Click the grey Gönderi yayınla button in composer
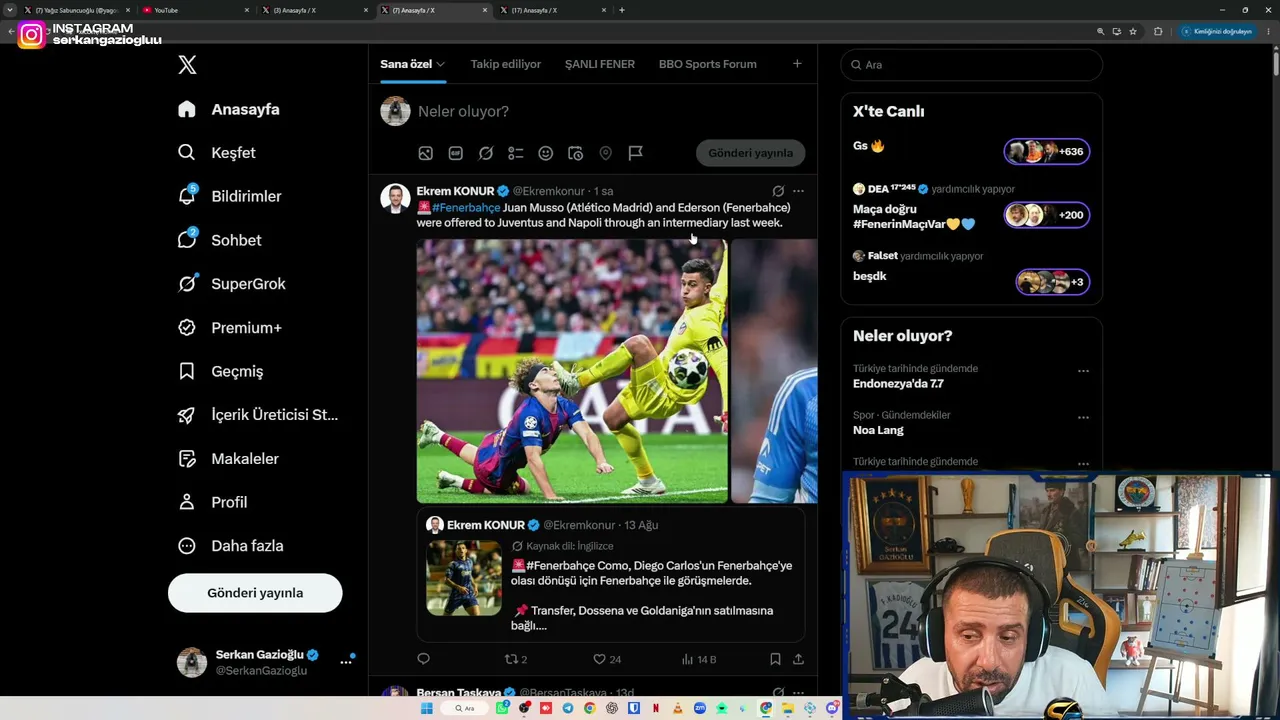The height and width of the screenshot is (720, 1280). [x=751, y=153]
